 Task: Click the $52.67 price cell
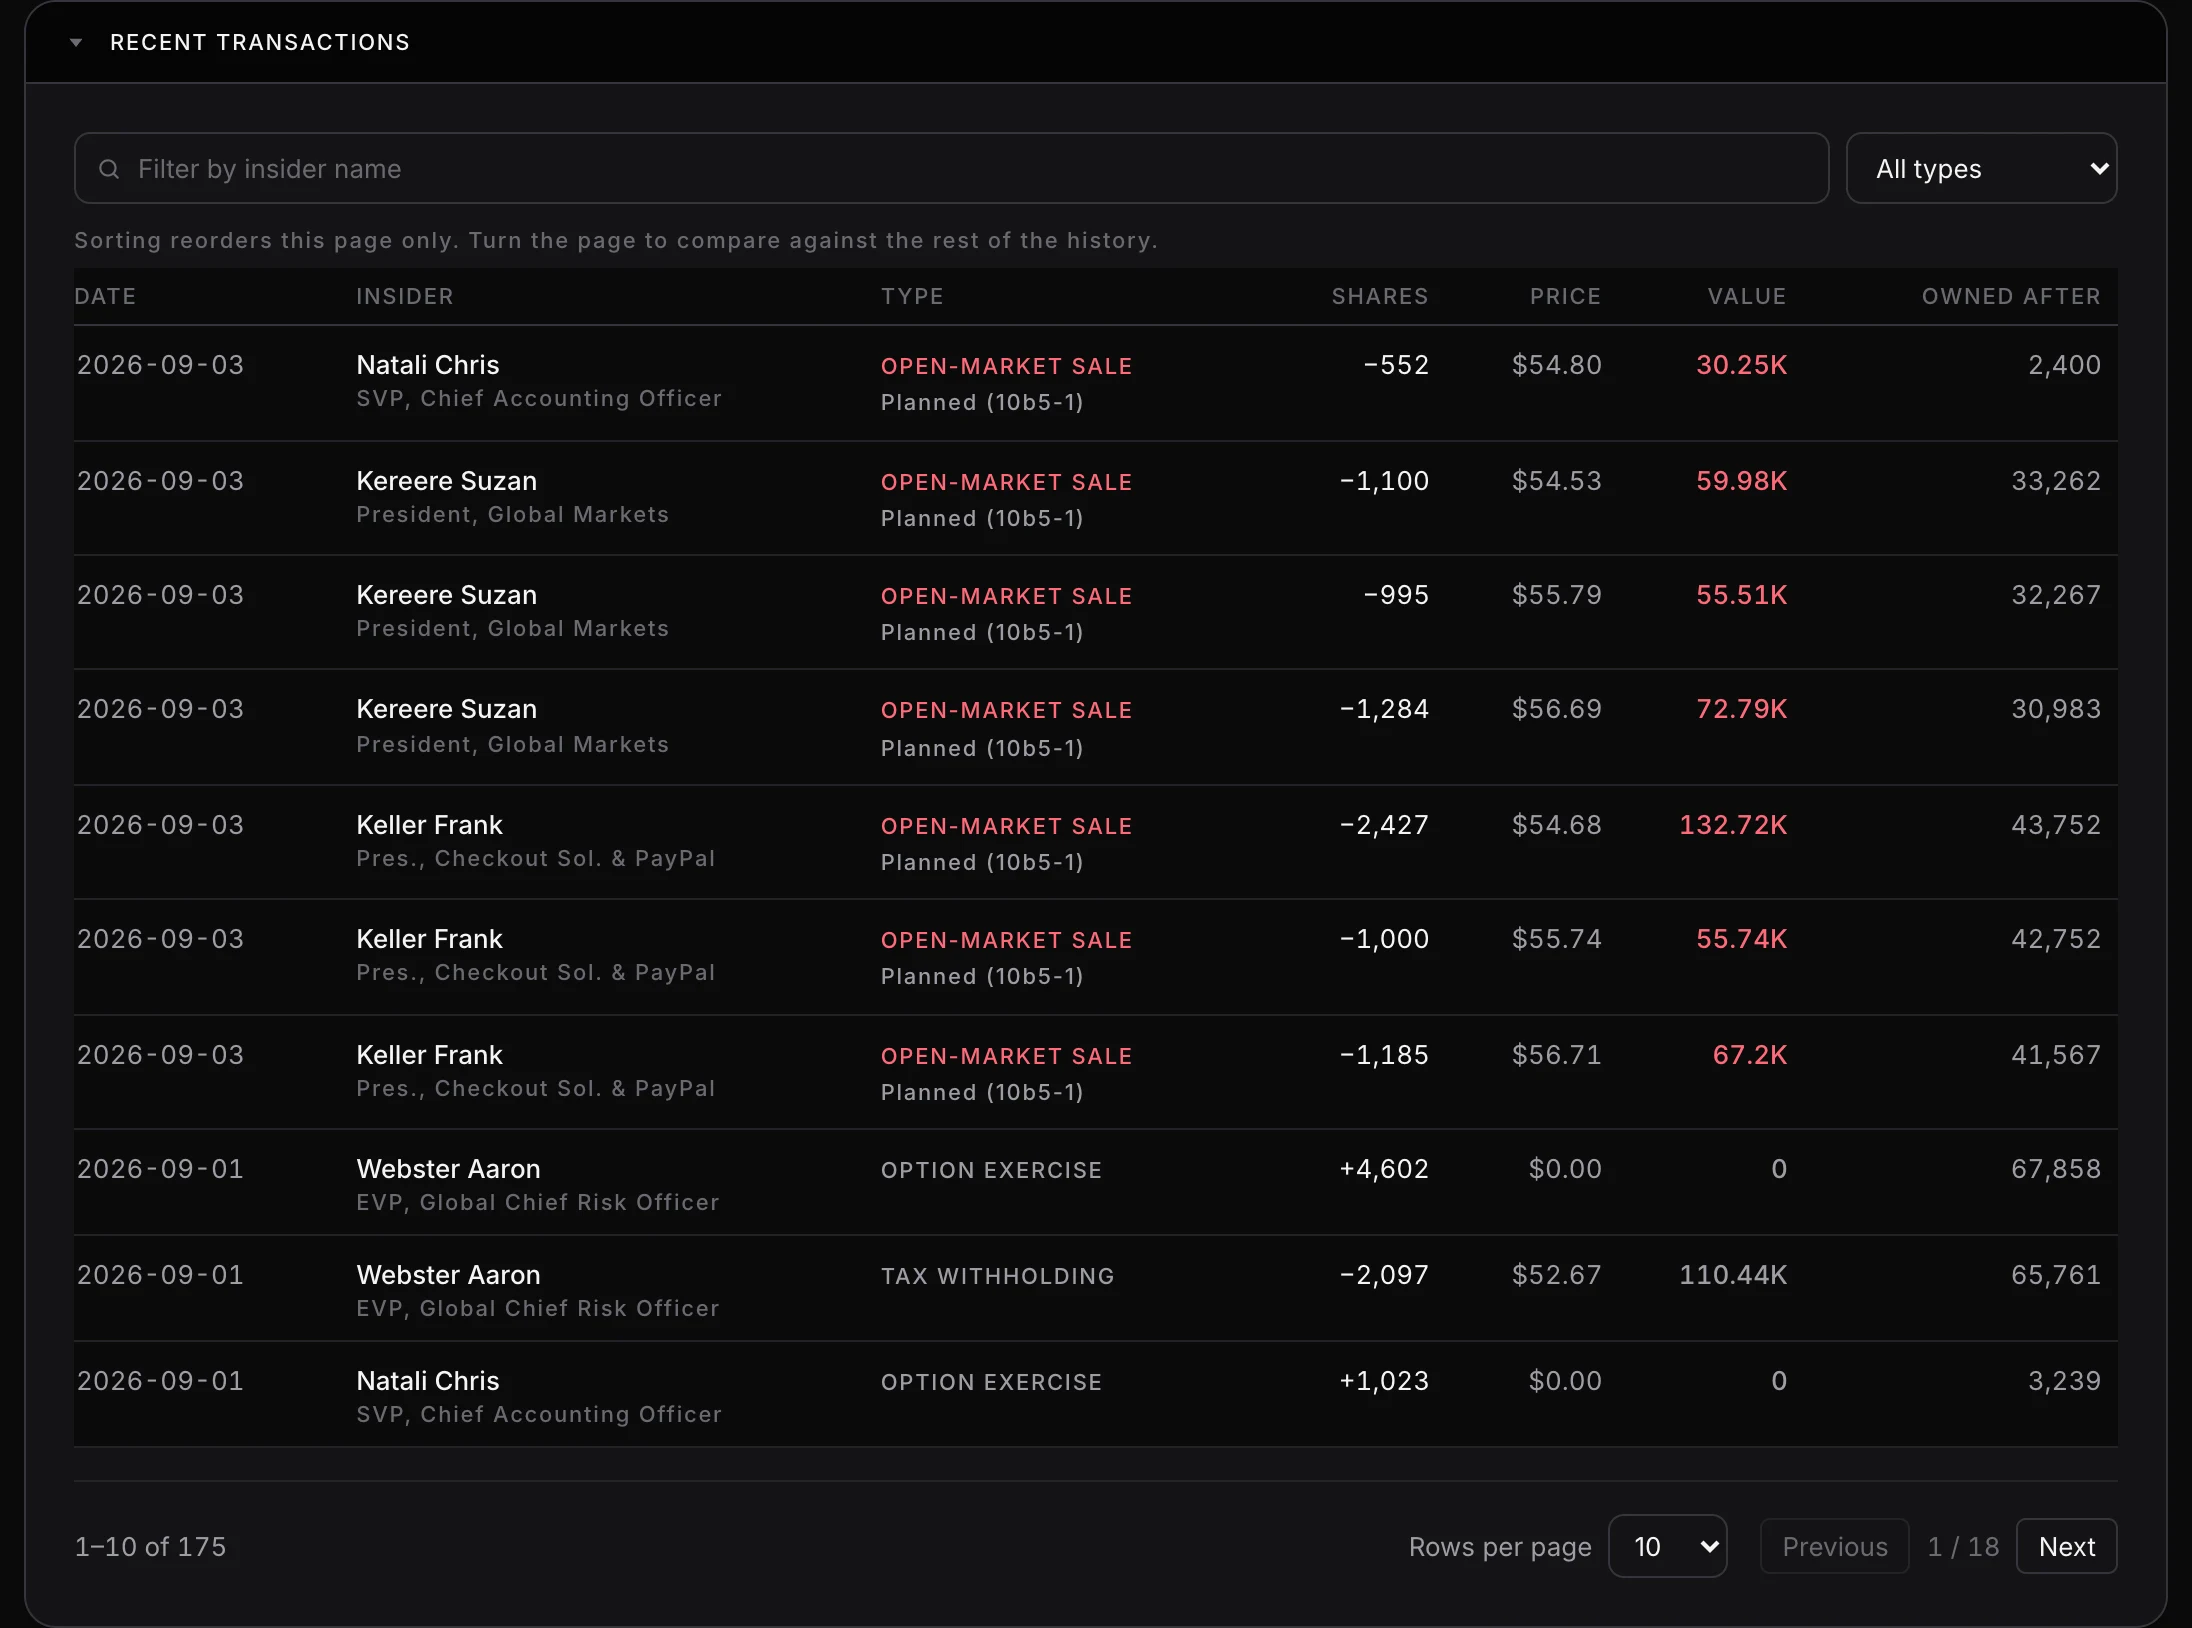1557,1275
